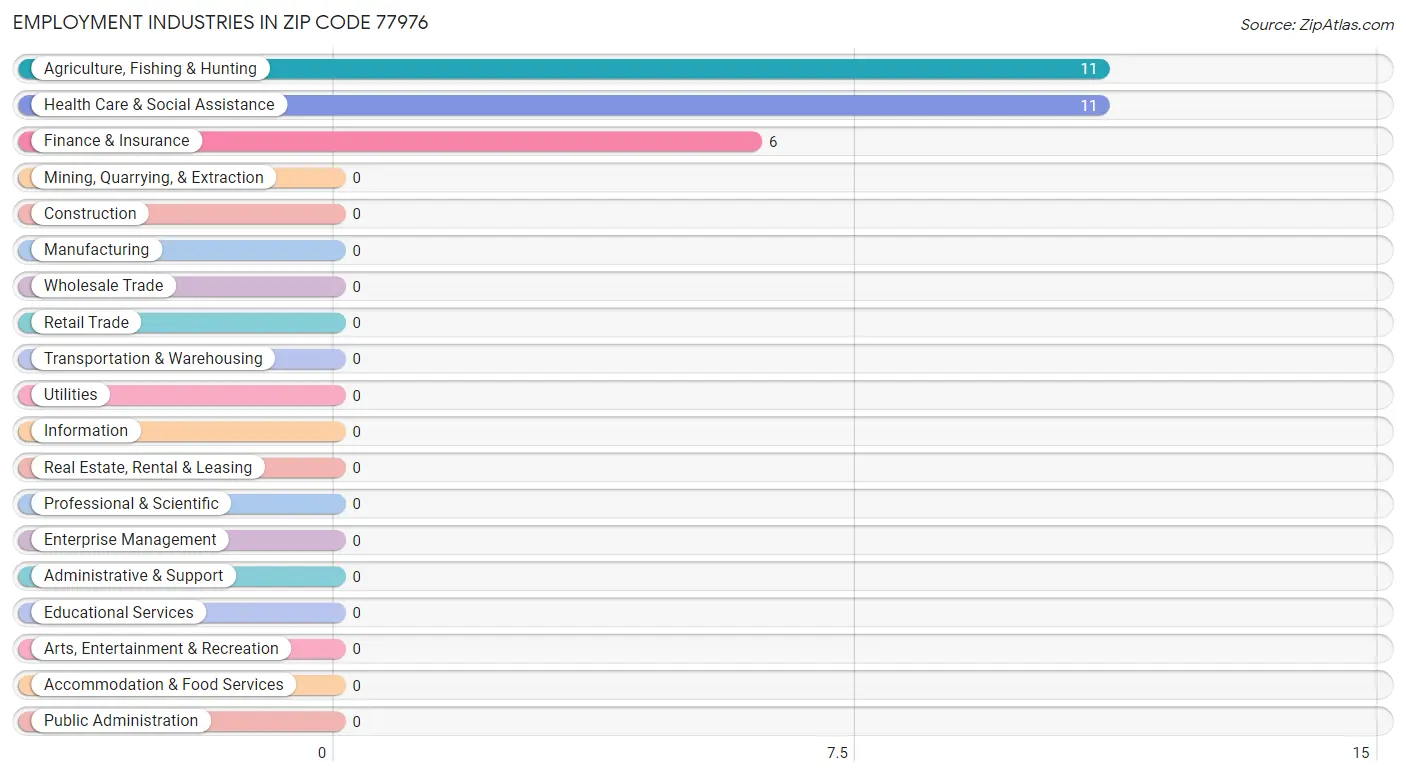Select the Mining, Quarrying, & Extraction label

154,177
